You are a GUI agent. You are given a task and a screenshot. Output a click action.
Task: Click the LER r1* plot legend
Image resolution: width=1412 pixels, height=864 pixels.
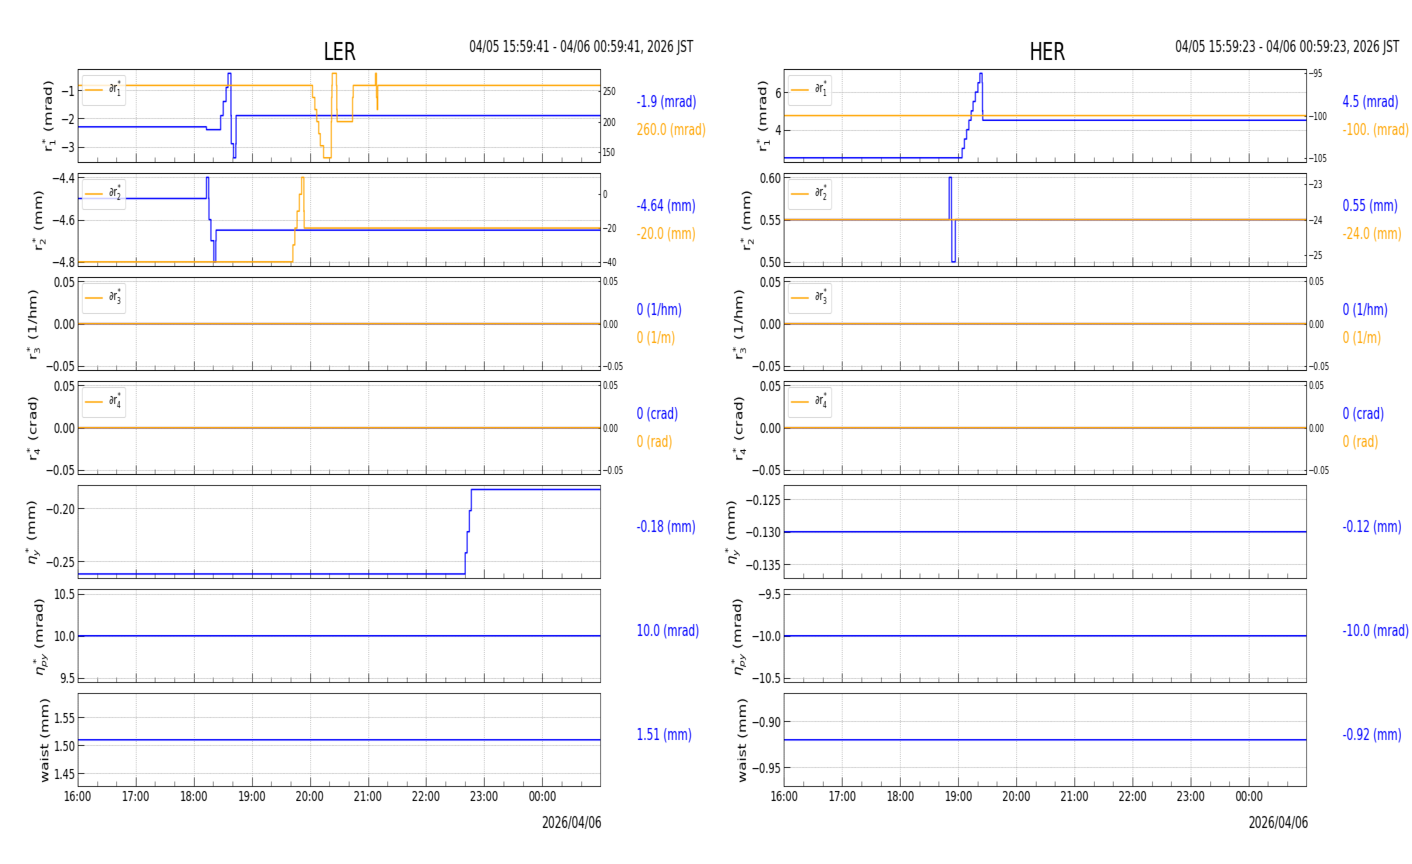pos(104,90)
